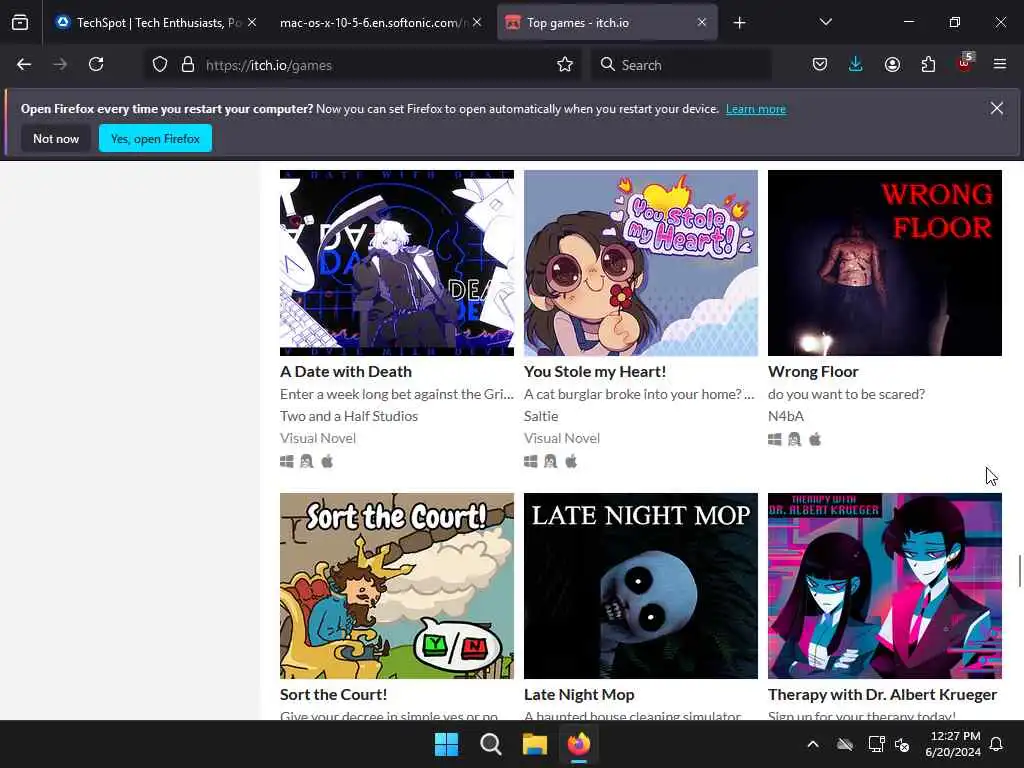
Task: Click the Sort the Court! title
Action: (x=334, y=694)
